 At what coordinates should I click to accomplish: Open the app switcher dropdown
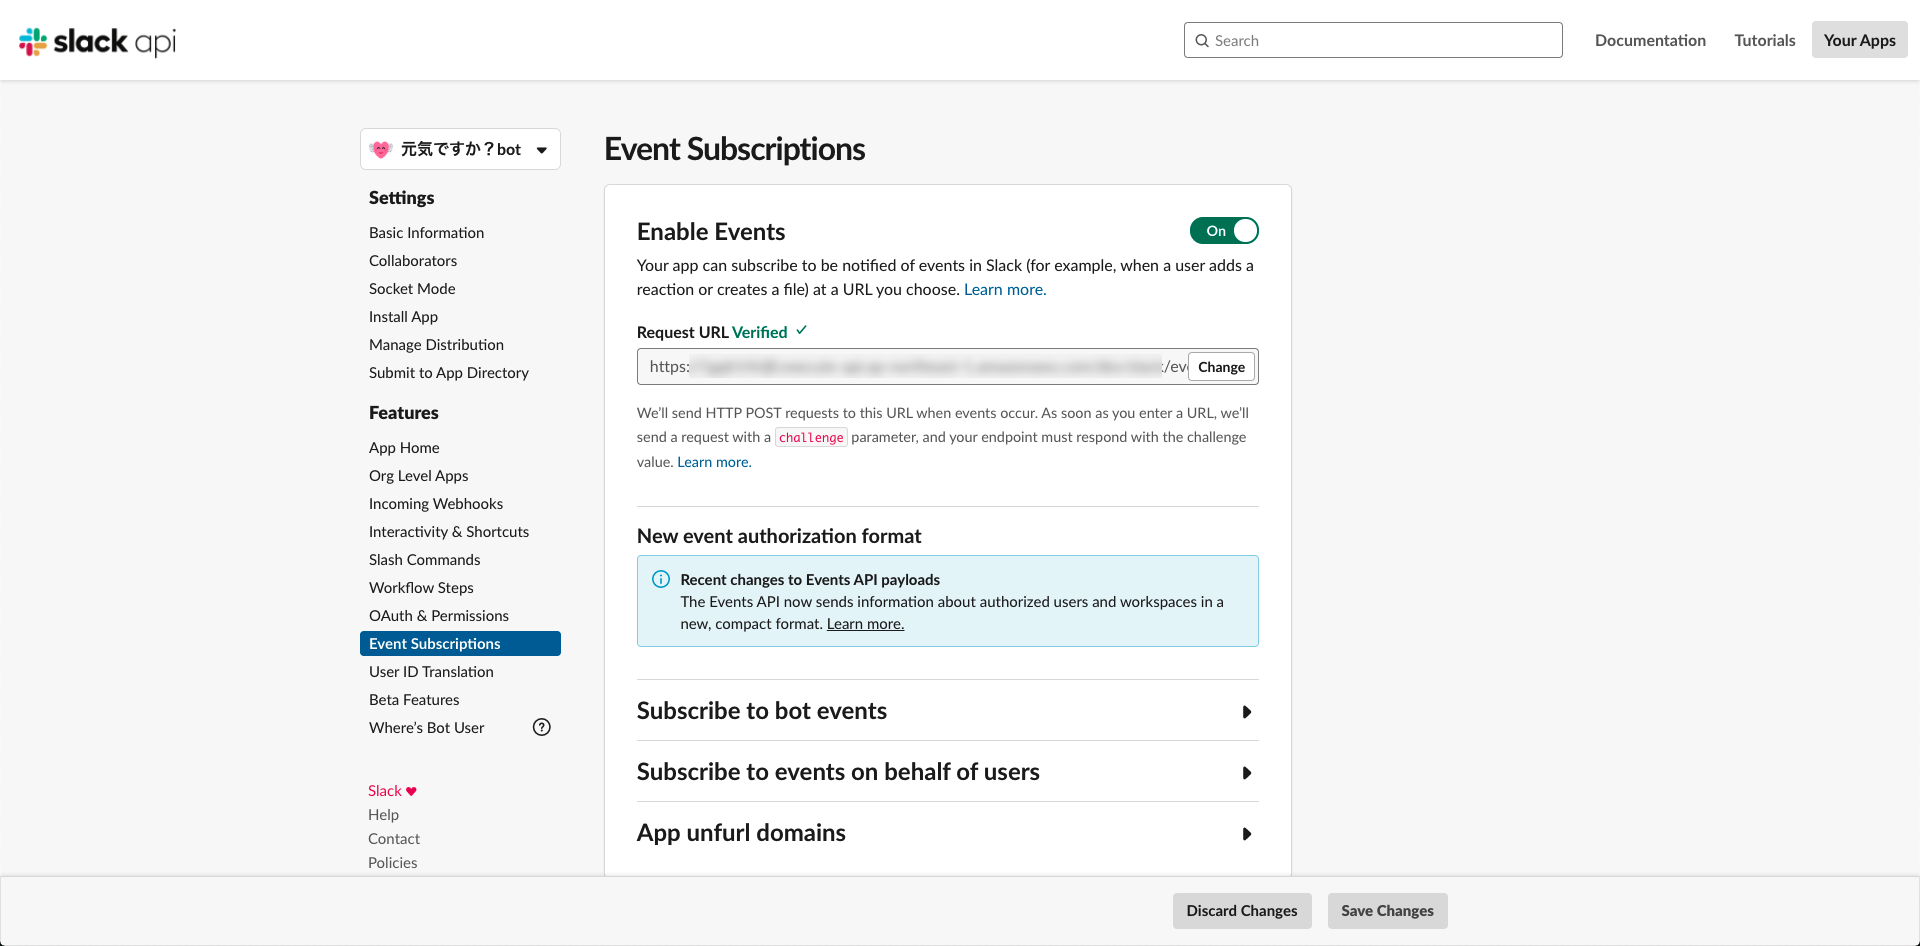541,148
